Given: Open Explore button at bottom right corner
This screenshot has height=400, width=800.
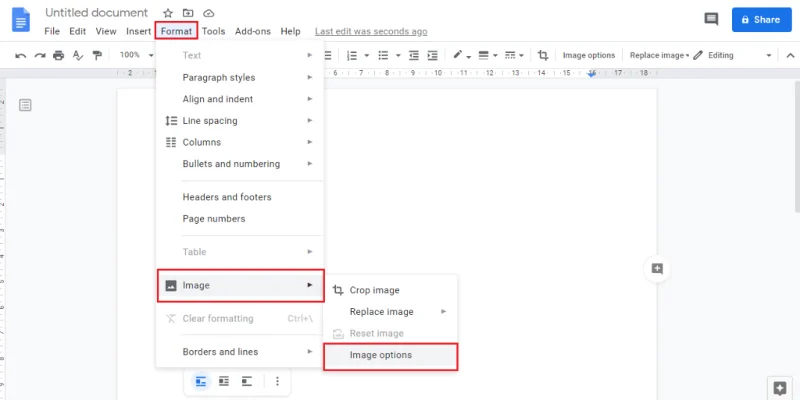Looking at the screenshot, I should 780,388.
